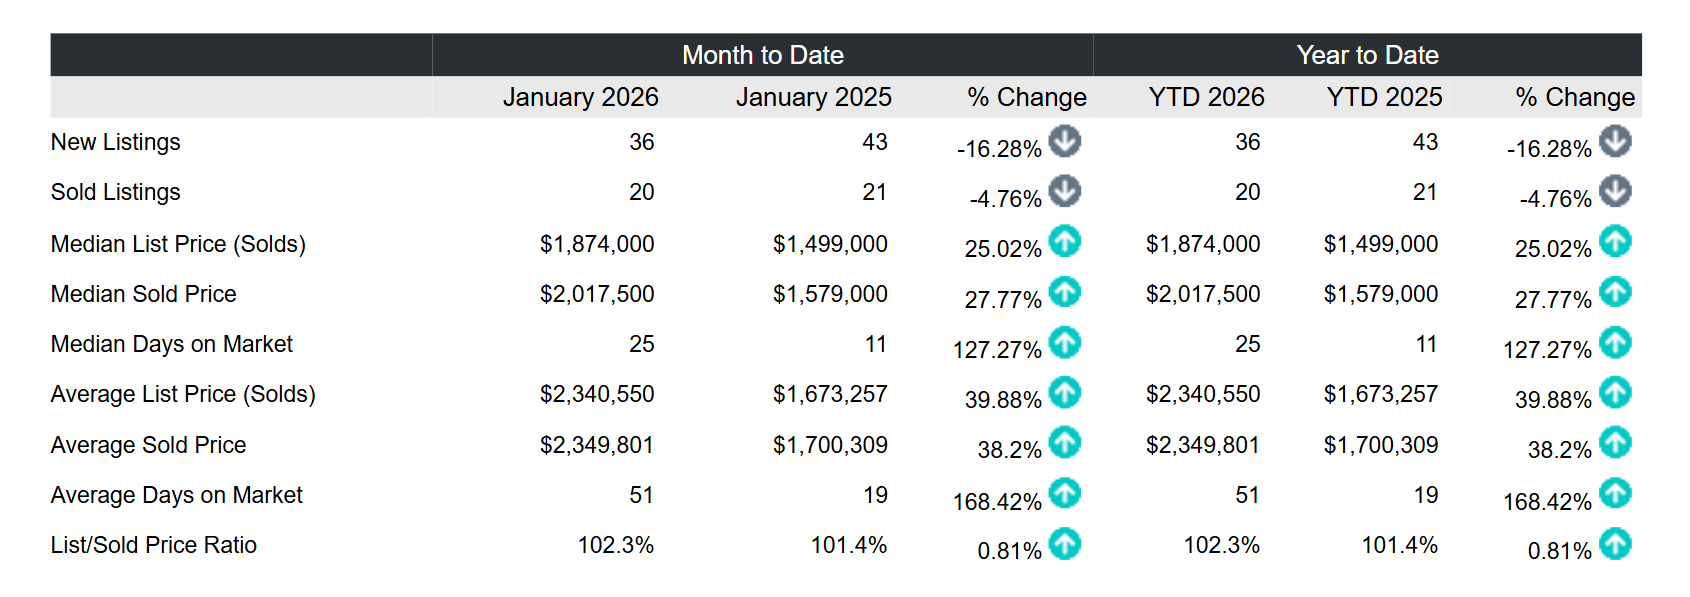Click the January 2025 column heading
Viewport: 1690px width, 597px height.
(x=813, y=97)
